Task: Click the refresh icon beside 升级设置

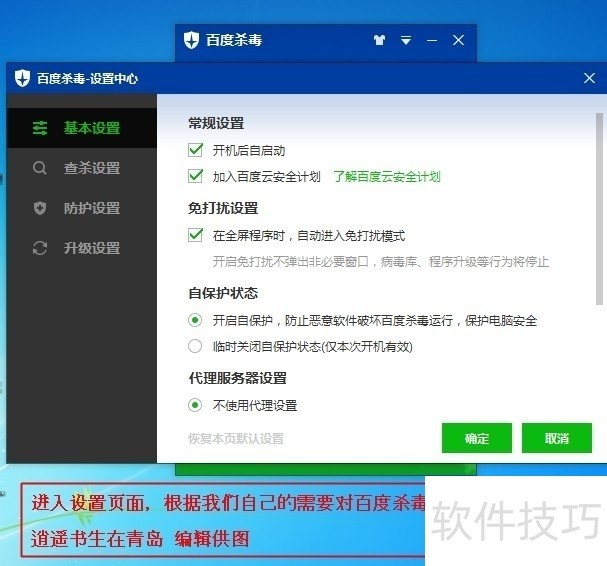Action: [39, 248]
